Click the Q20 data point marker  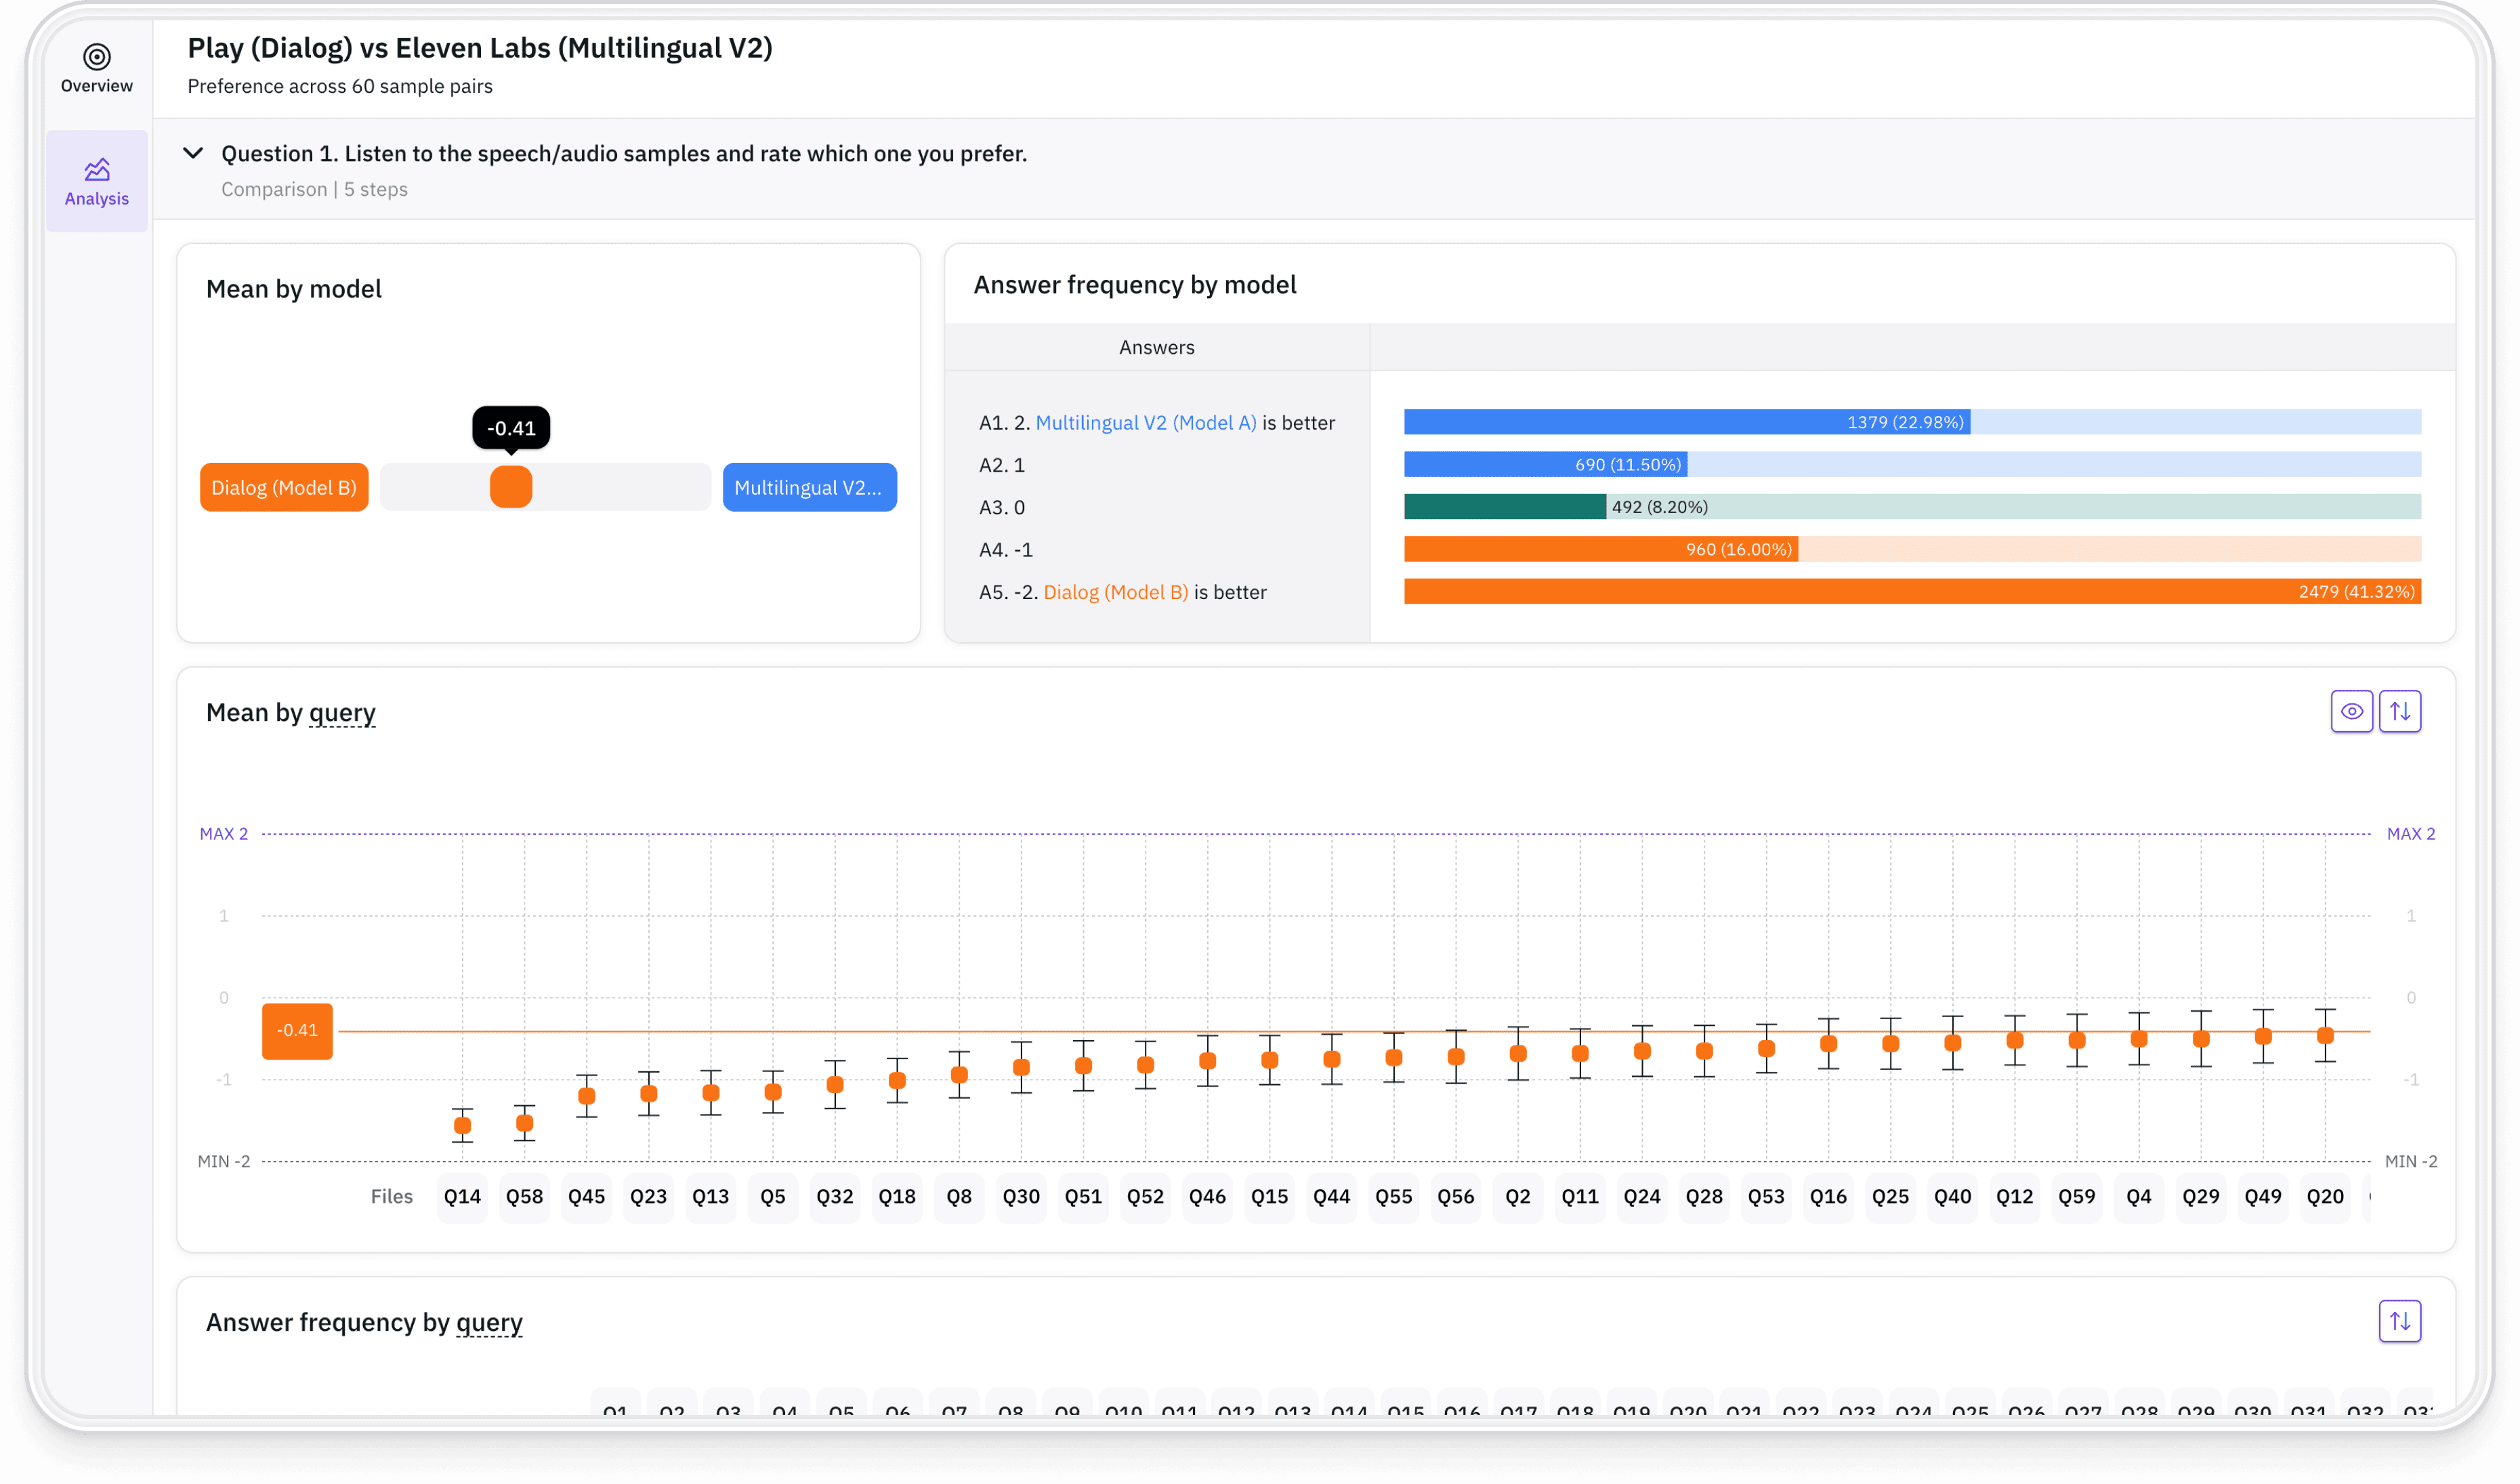tap(2325, 1036)
